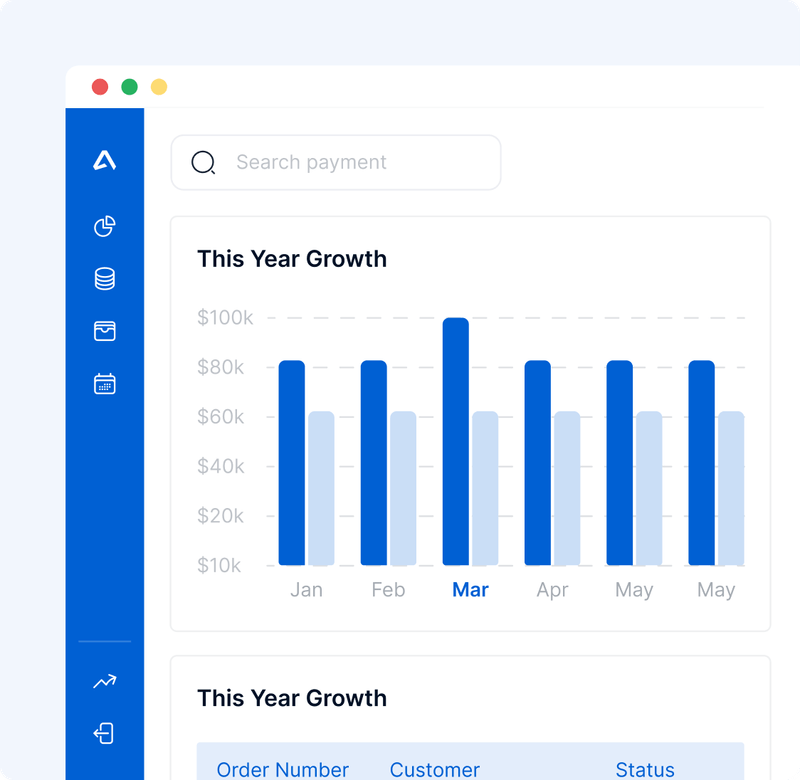Open the calendar icon in the sidebar

[104, 382]
